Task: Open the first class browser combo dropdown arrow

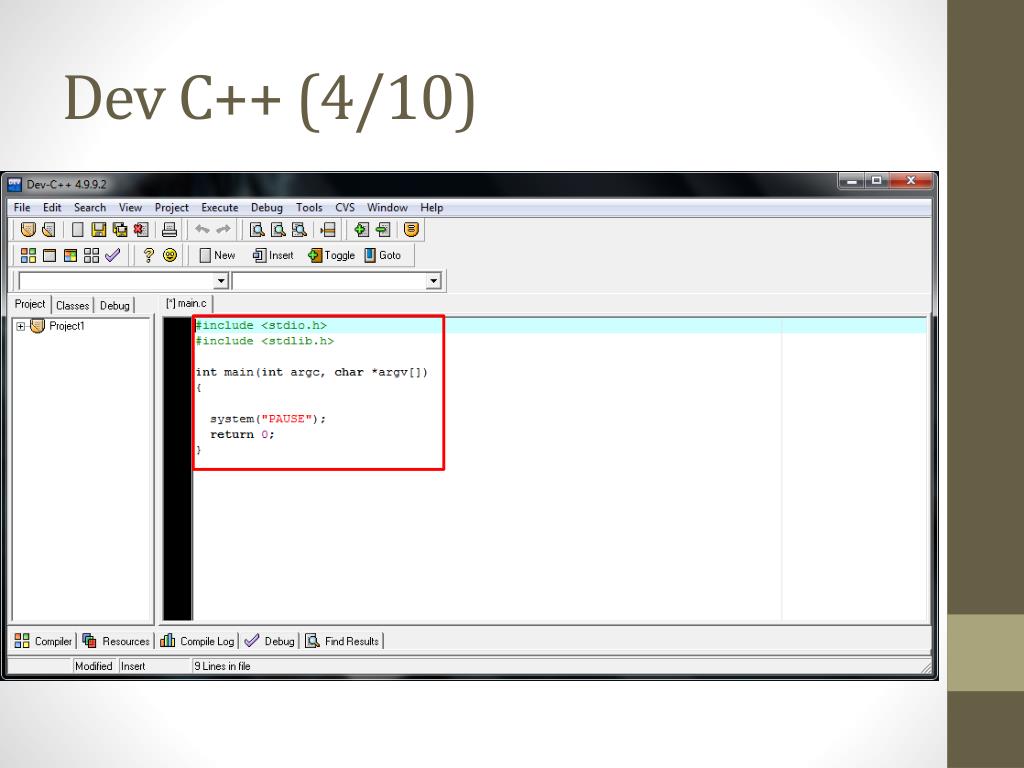Action: (221, 281)
